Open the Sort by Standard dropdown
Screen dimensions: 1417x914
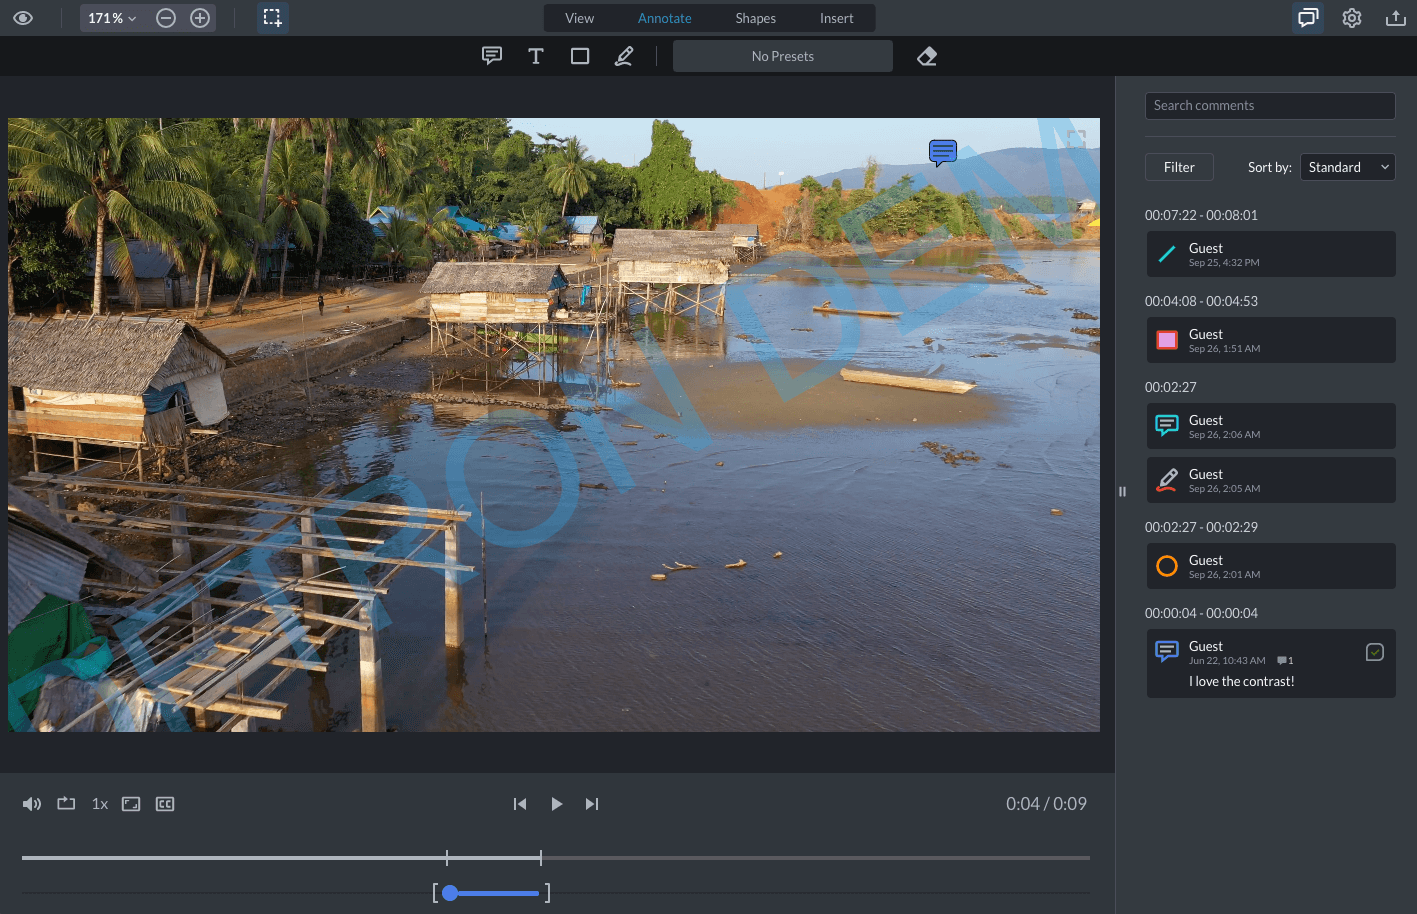[x=1347, y=166]
